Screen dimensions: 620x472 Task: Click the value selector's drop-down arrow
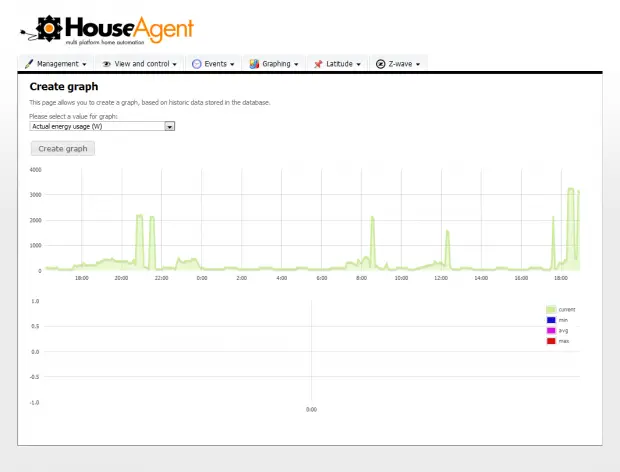170,126
